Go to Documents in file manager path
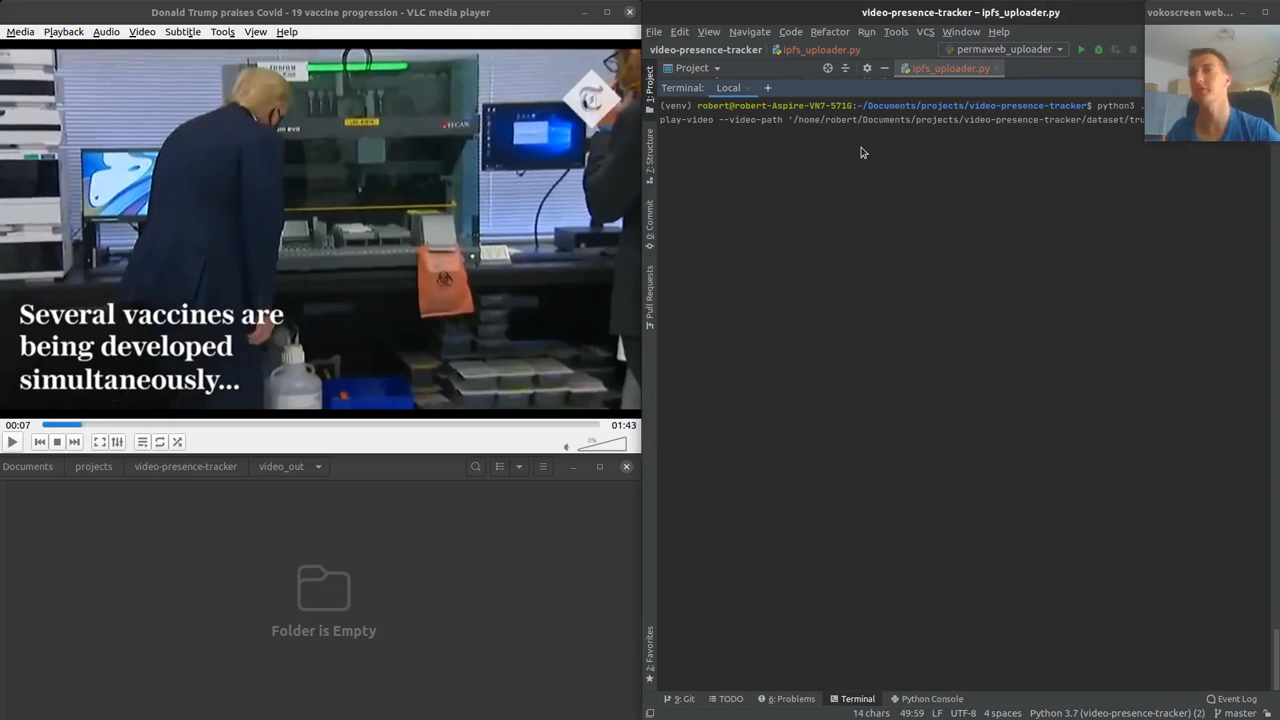 [x=28, y=467]
